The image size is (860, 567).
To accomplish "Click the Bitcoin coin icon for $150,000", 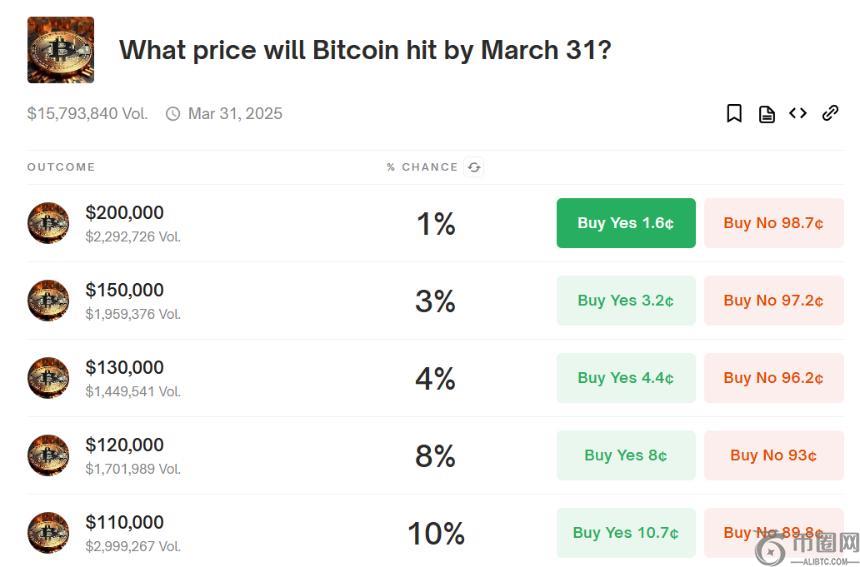I will 48,301.
